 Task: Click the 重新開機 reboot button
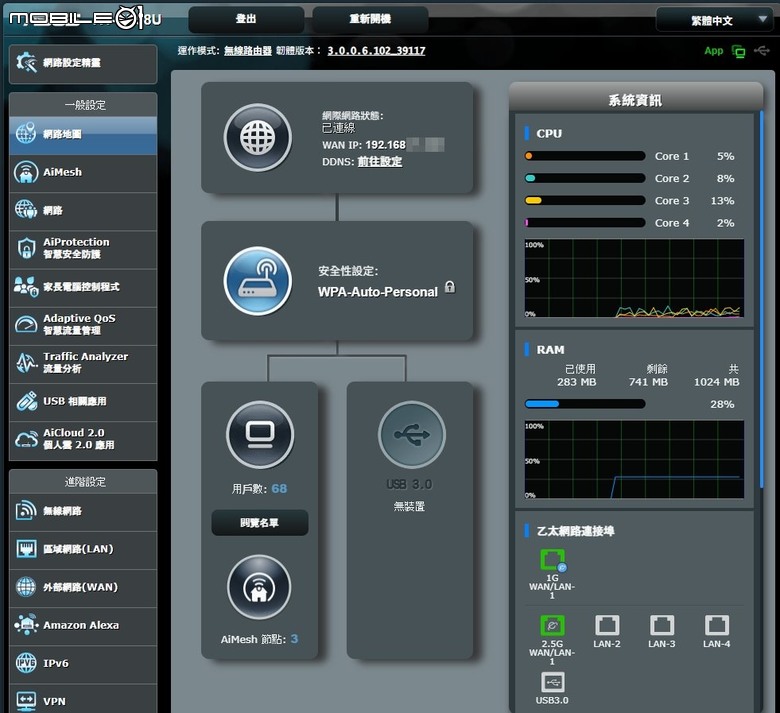coord(370,19)
